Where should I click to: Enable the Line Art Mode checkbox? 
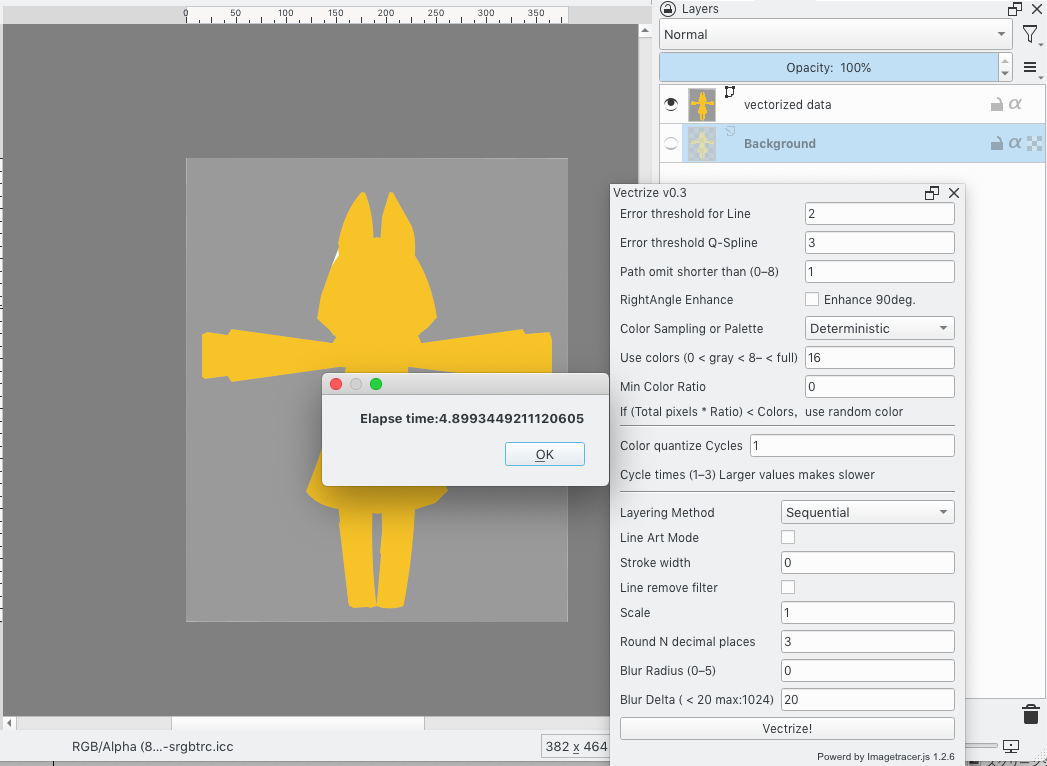click(x=788, y=538)
